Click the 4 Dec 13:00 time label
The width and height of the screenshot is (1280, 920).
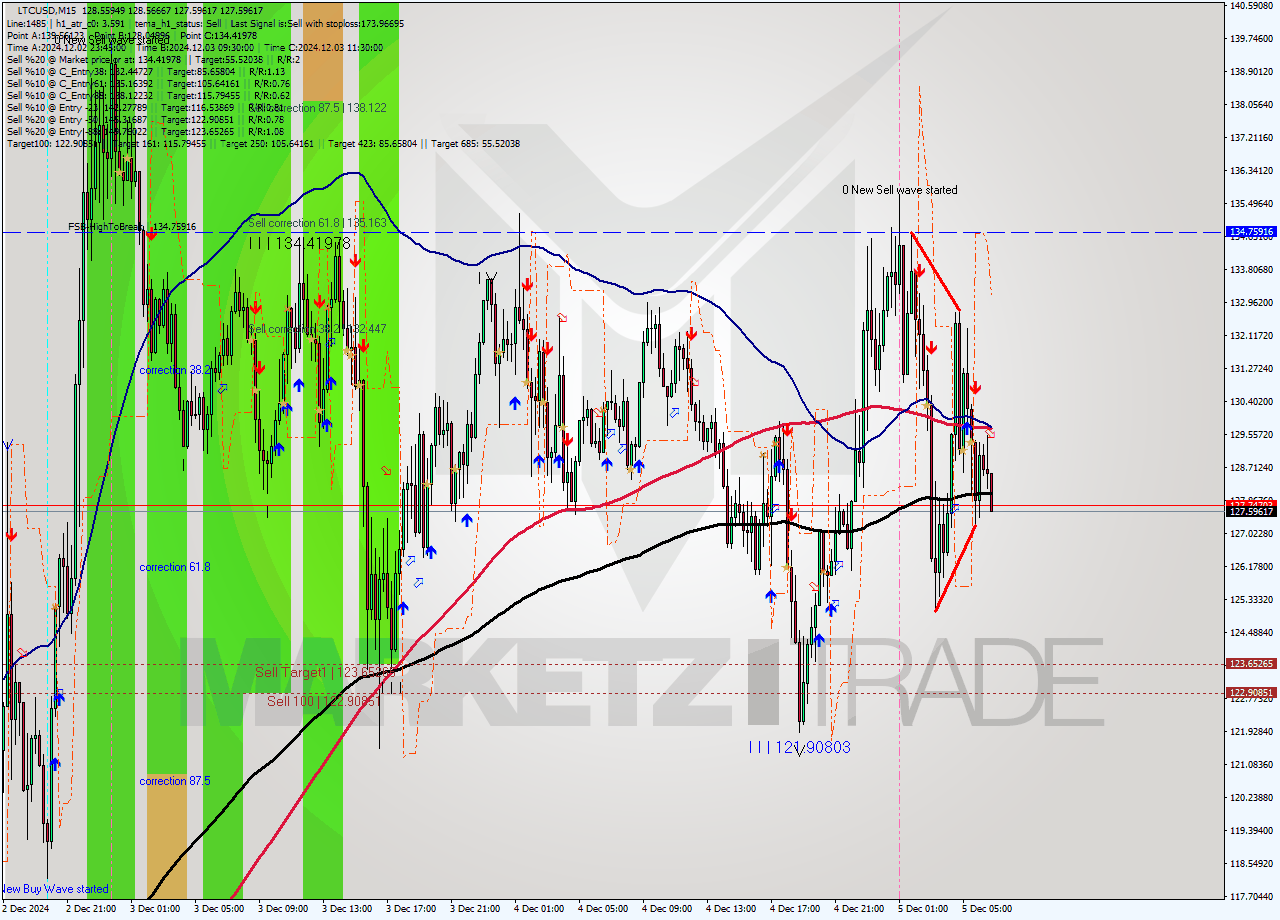pos(732,909)
